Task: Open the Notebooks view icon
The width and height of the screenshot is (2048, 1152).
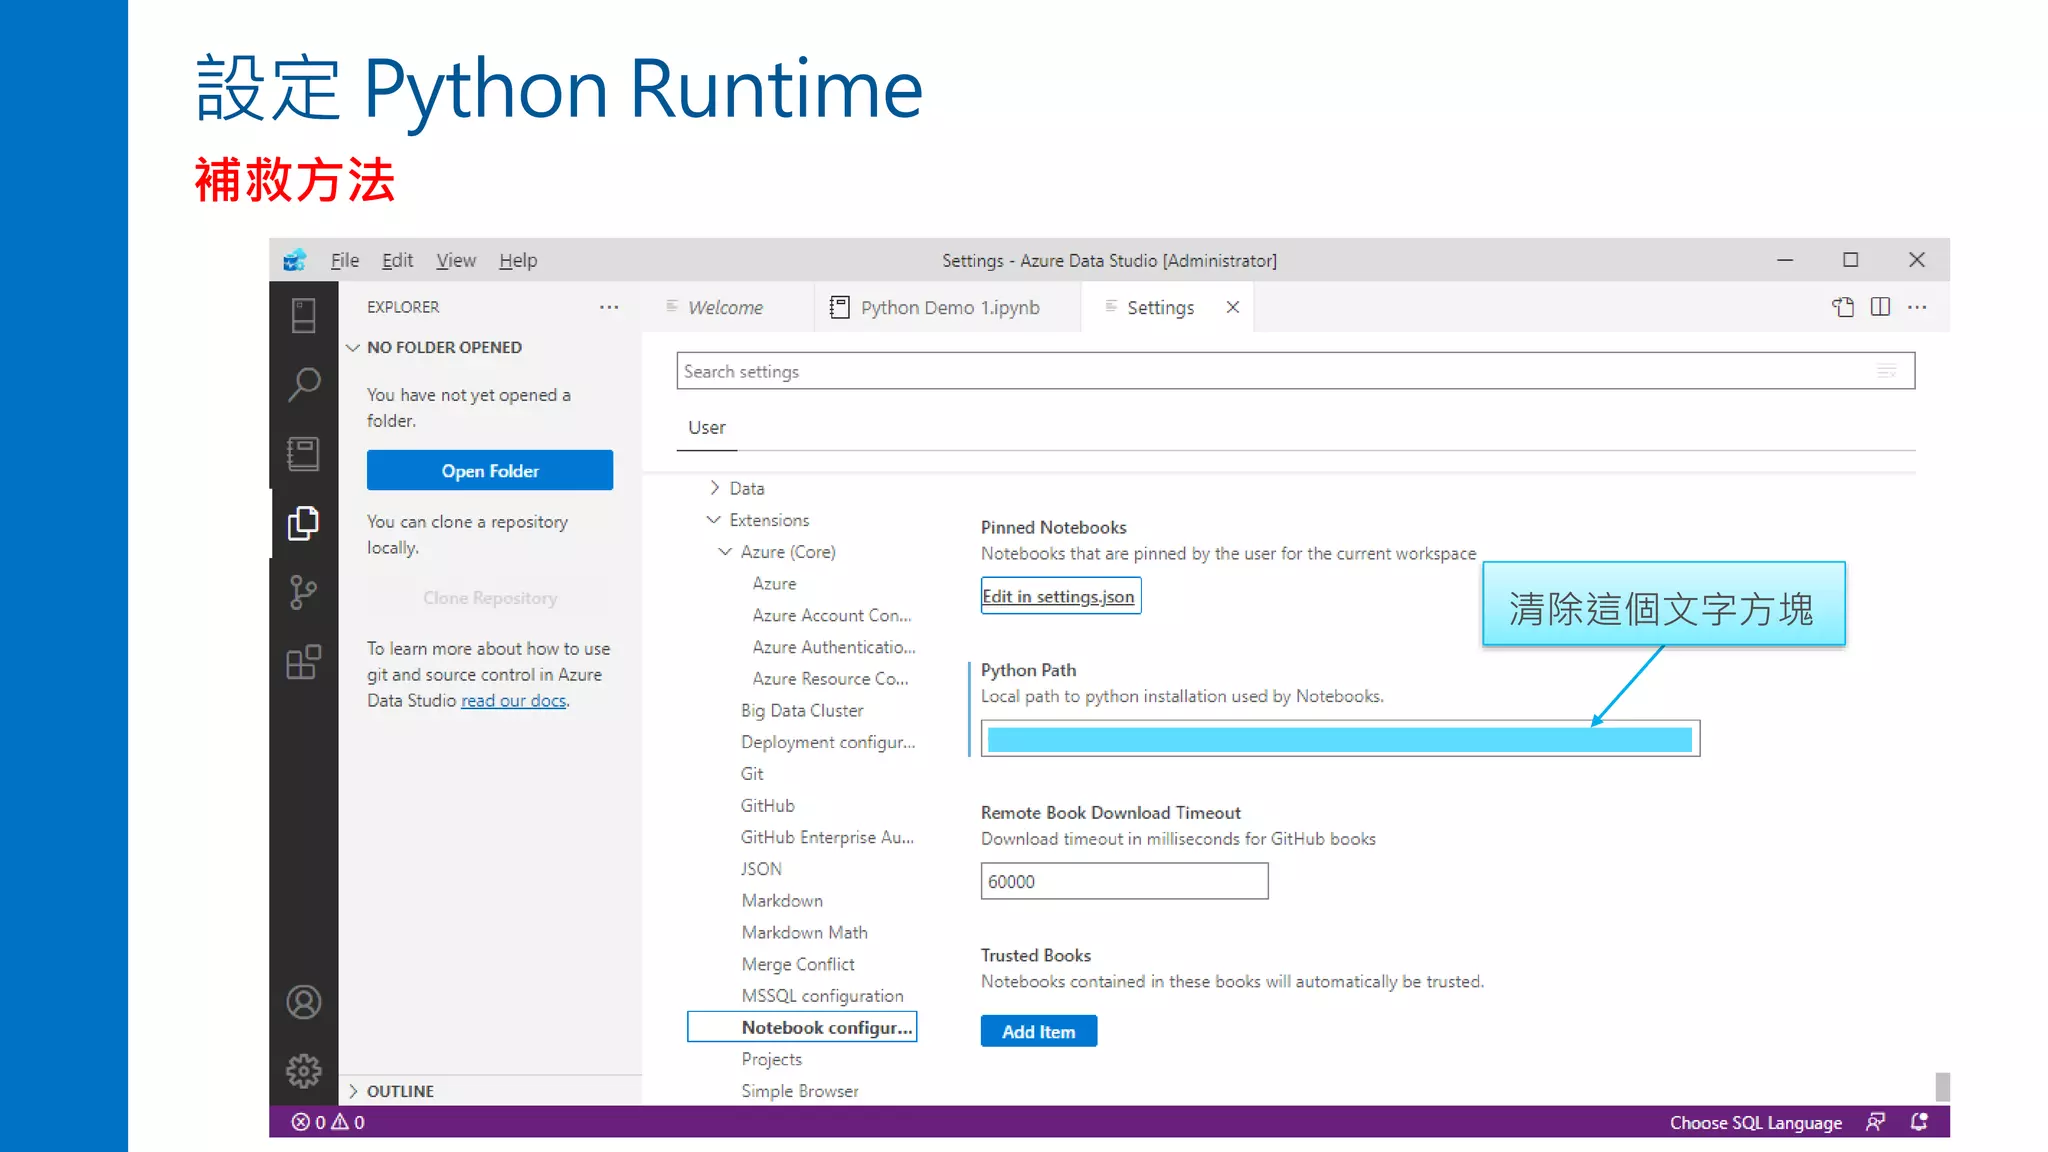Action: [303, 454]
